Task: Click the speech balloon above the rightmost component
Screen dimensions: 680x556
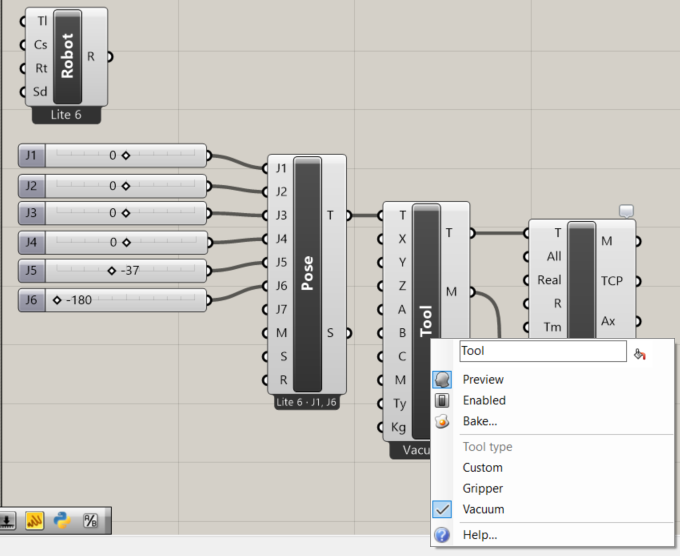Action: coord(626,211)
